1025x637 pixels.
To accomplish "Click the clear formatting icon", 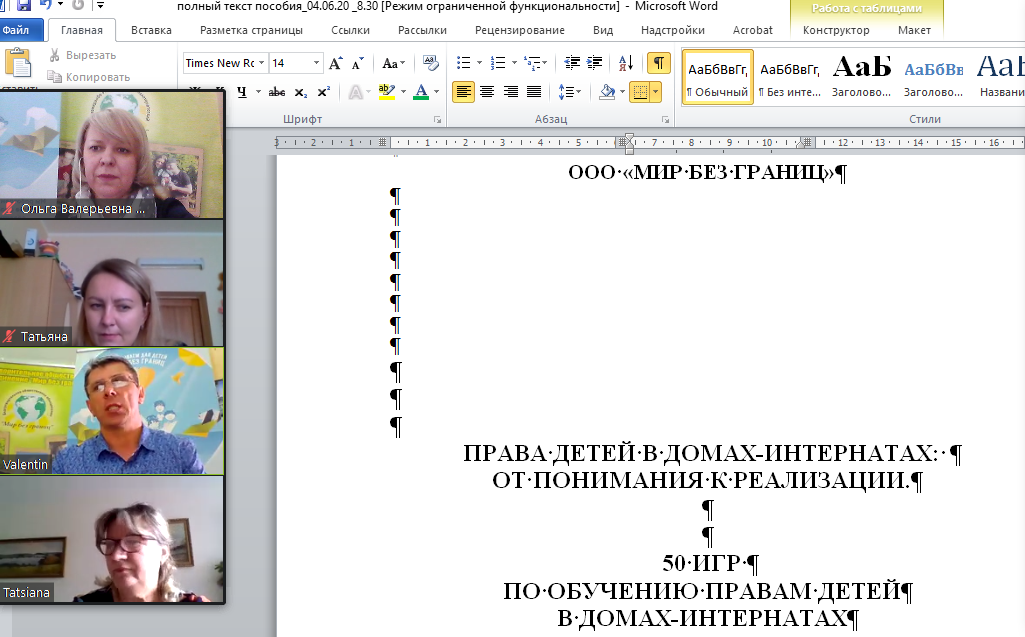I will pyautogui.click(x=431, y=63).
